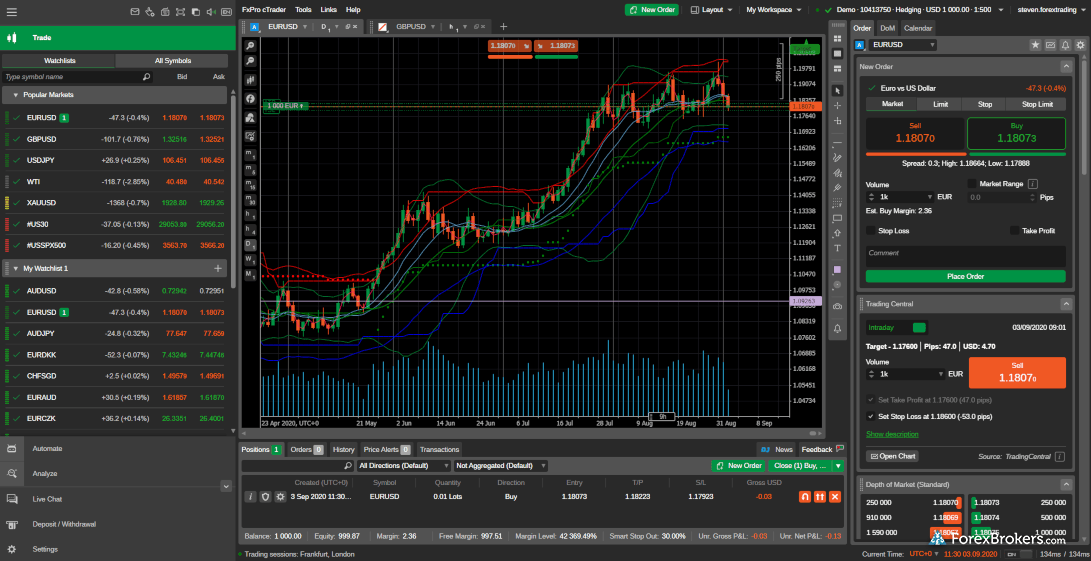The width and height of the screenshot is (1091, 561).
Task: Enable the Stop Loss checkbox
Action: tap(870, 230)
